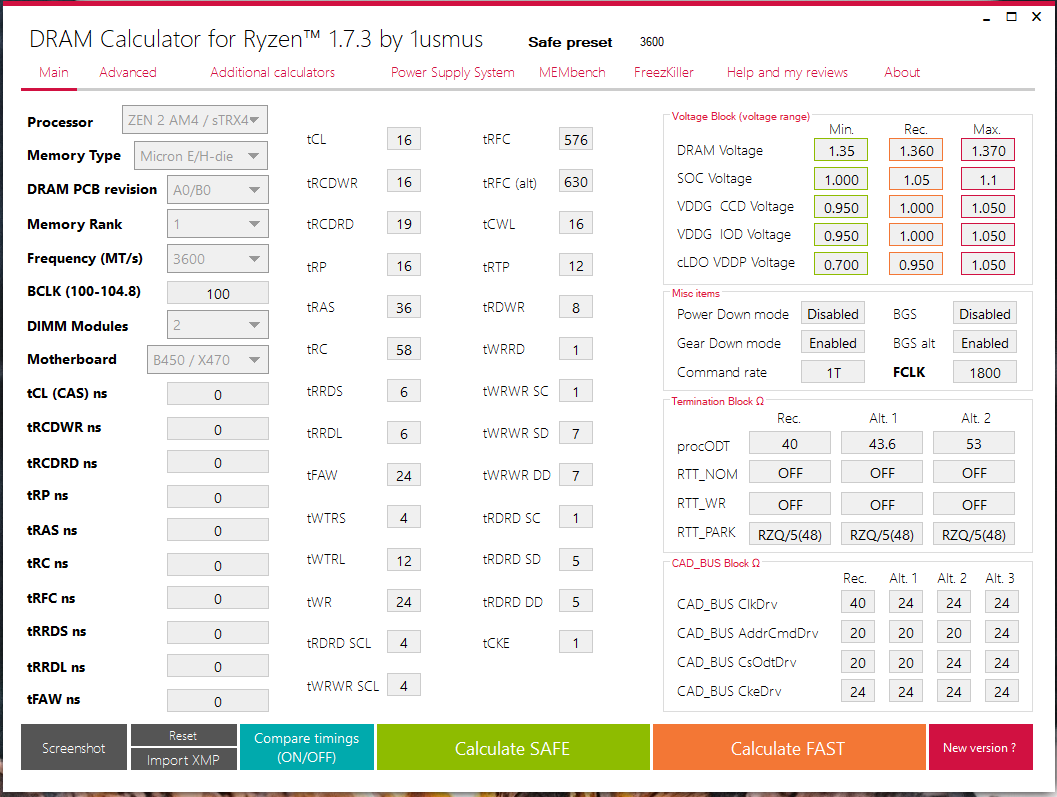Click the tRP ns input field
This screenshot has width=1057, height=797.
click(218, 497)
